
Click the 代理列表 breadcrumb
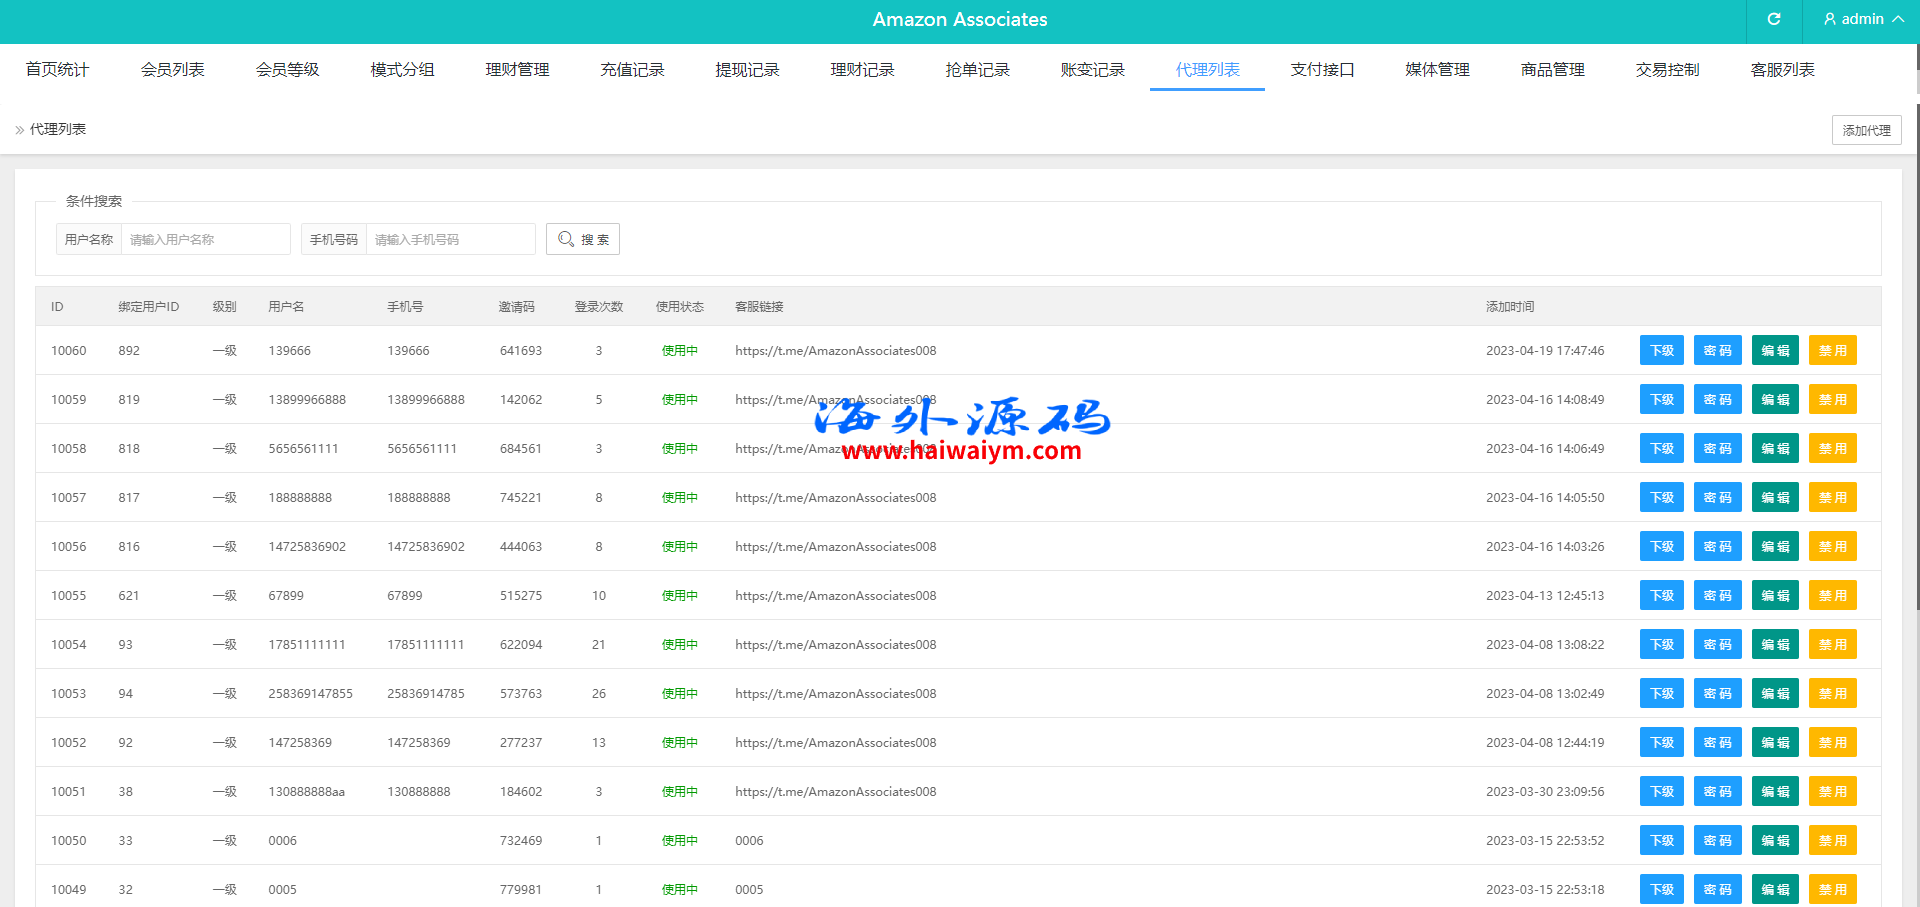tap(58, 129)
